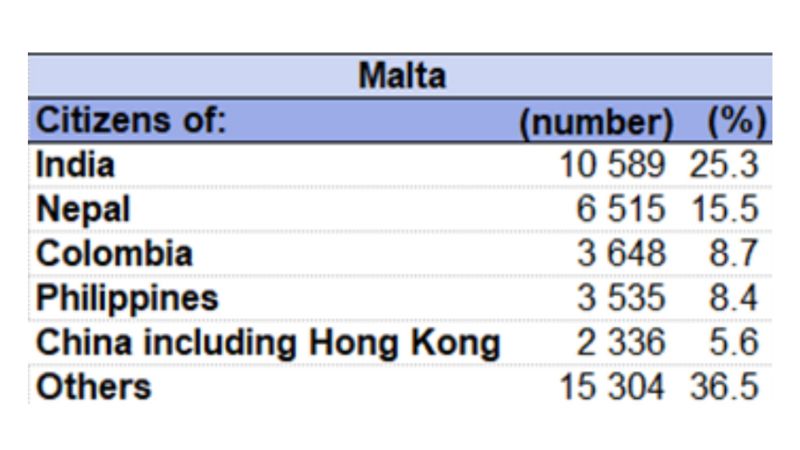800x450 pixels.
Task: Select the Others row label
Action: [x=93, y=387]
